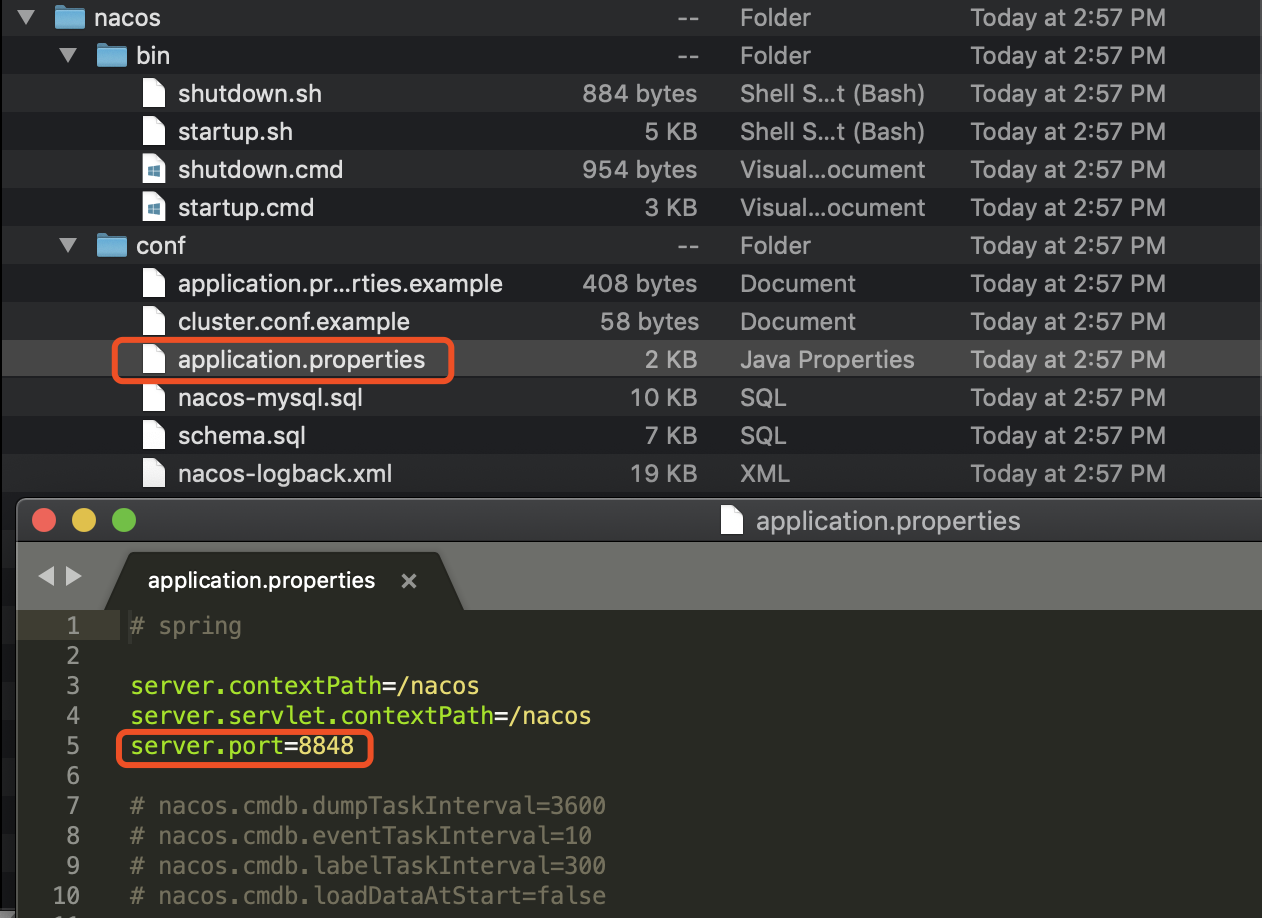
Task: Place cursor on the '# spring' comment line
Action: click(x=186, y=626)
